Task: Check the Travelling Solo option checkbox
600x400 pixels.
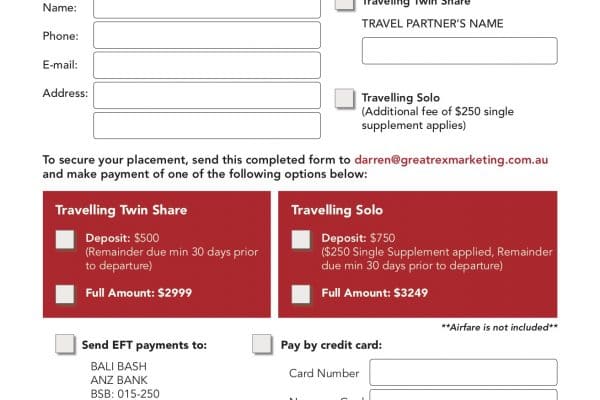Action: (x=344, y=98)
